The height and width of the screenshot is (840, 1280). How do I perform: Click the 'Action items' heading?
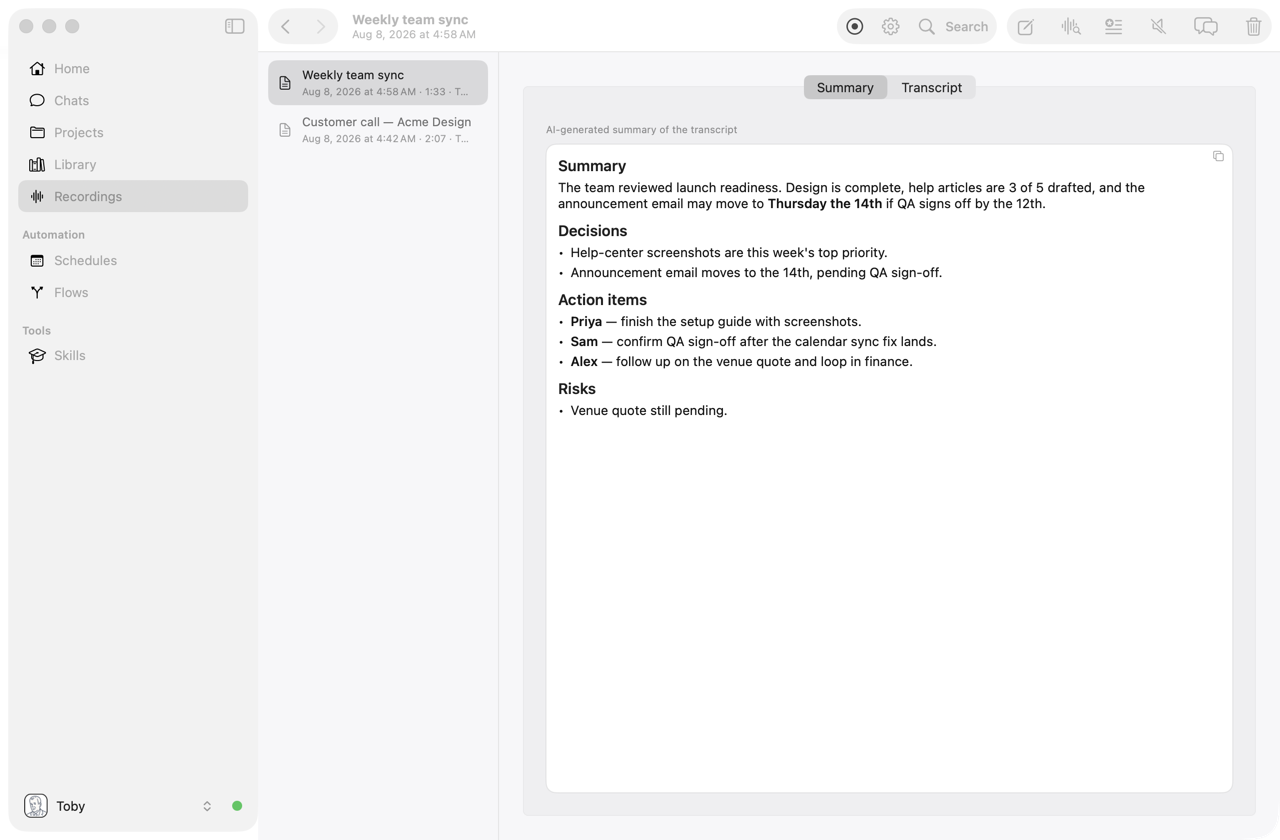603,300
